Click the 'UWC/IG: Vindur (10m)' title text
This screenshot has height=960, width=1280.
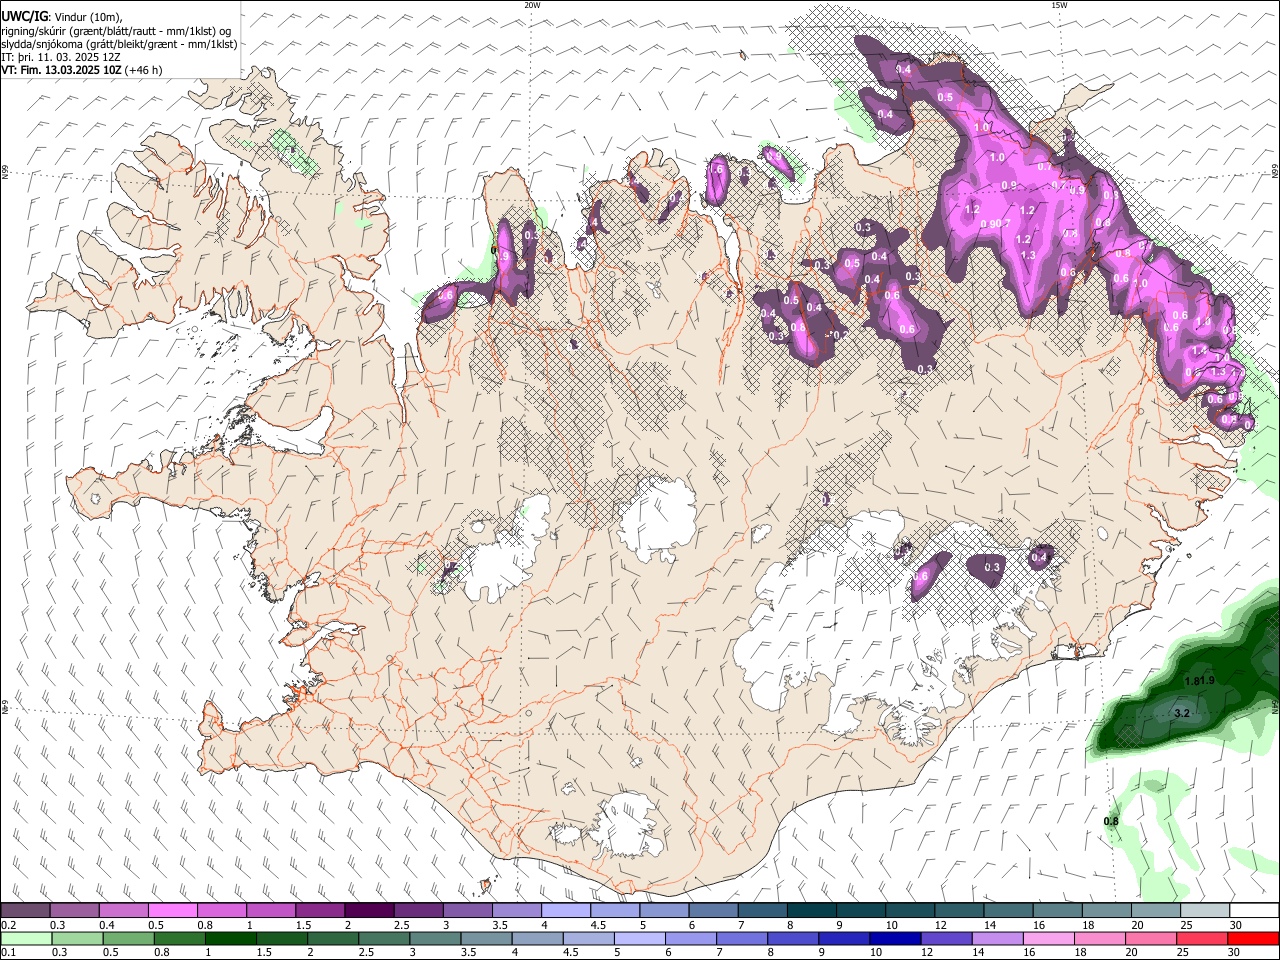tap(62, 17)
